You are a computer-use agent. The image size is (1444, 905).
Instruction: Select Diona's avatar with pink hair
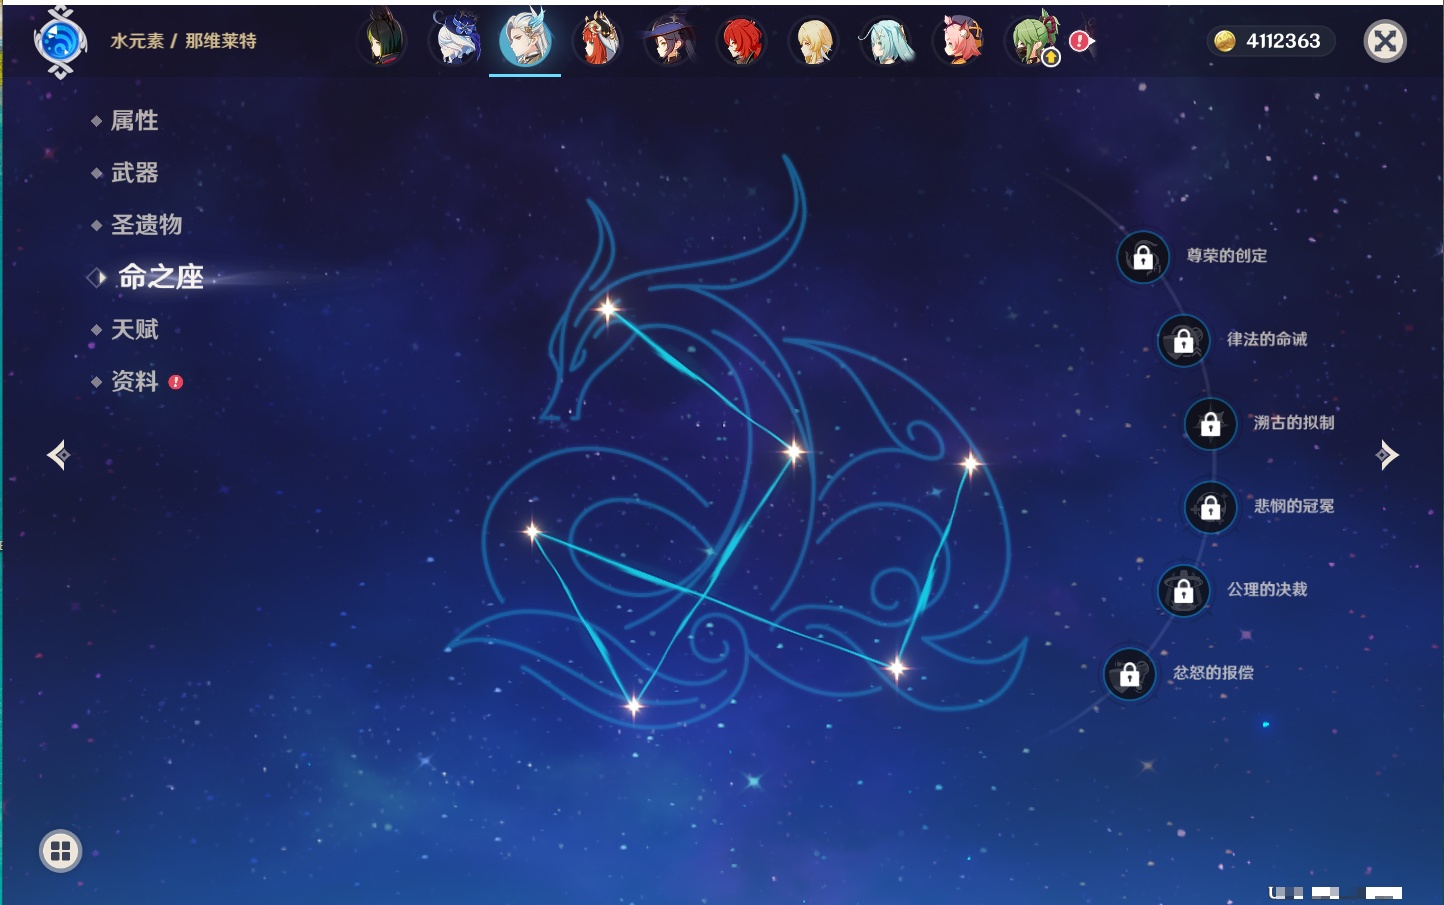coord(958,41)
